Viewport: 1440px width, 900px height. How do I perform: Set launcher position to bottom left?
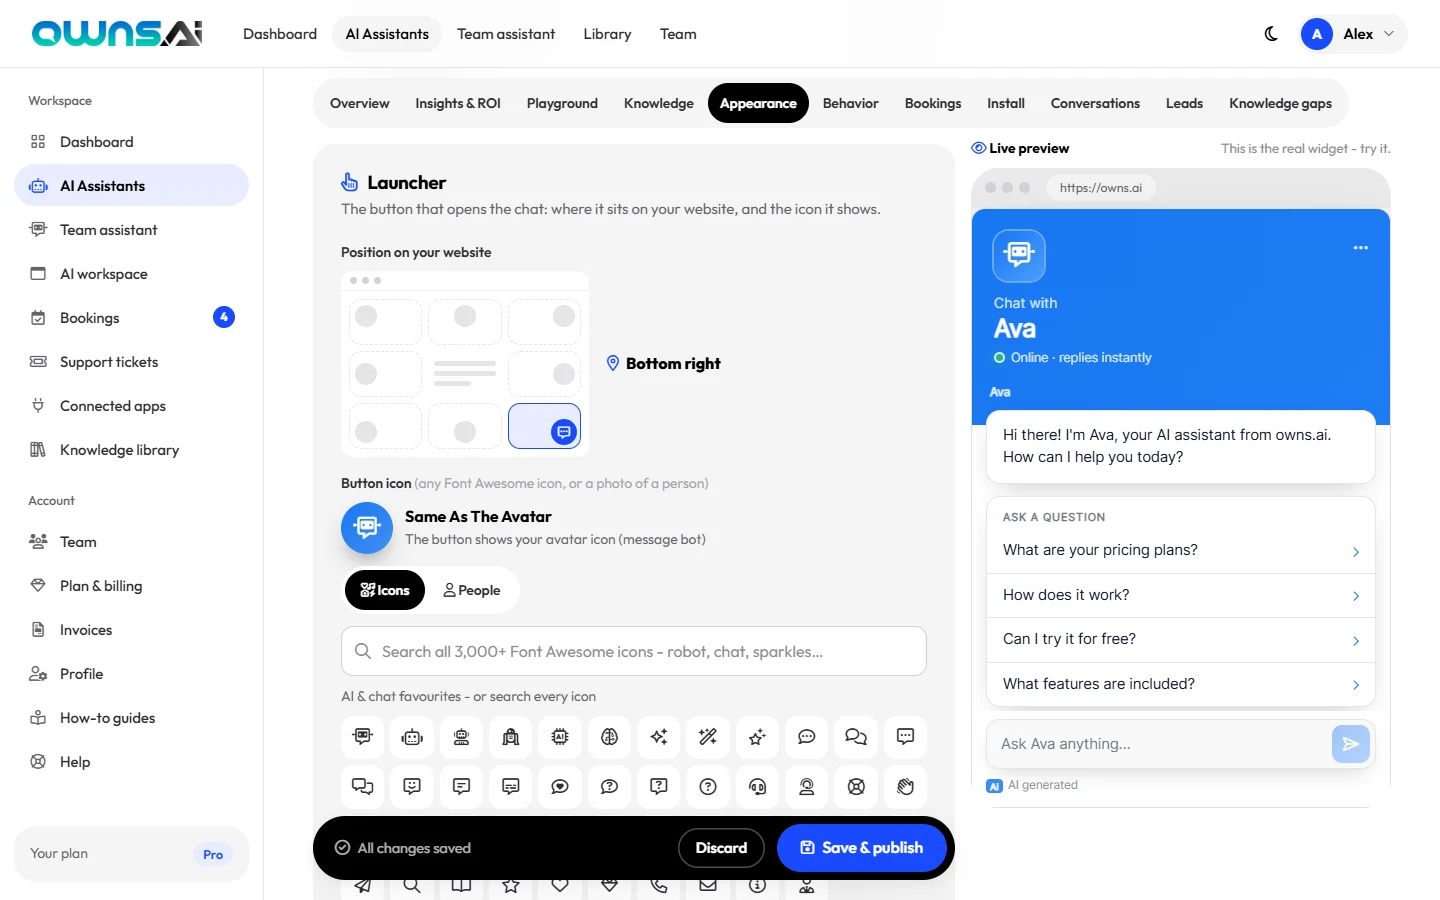pyautogui.click(x=385, y=426)
